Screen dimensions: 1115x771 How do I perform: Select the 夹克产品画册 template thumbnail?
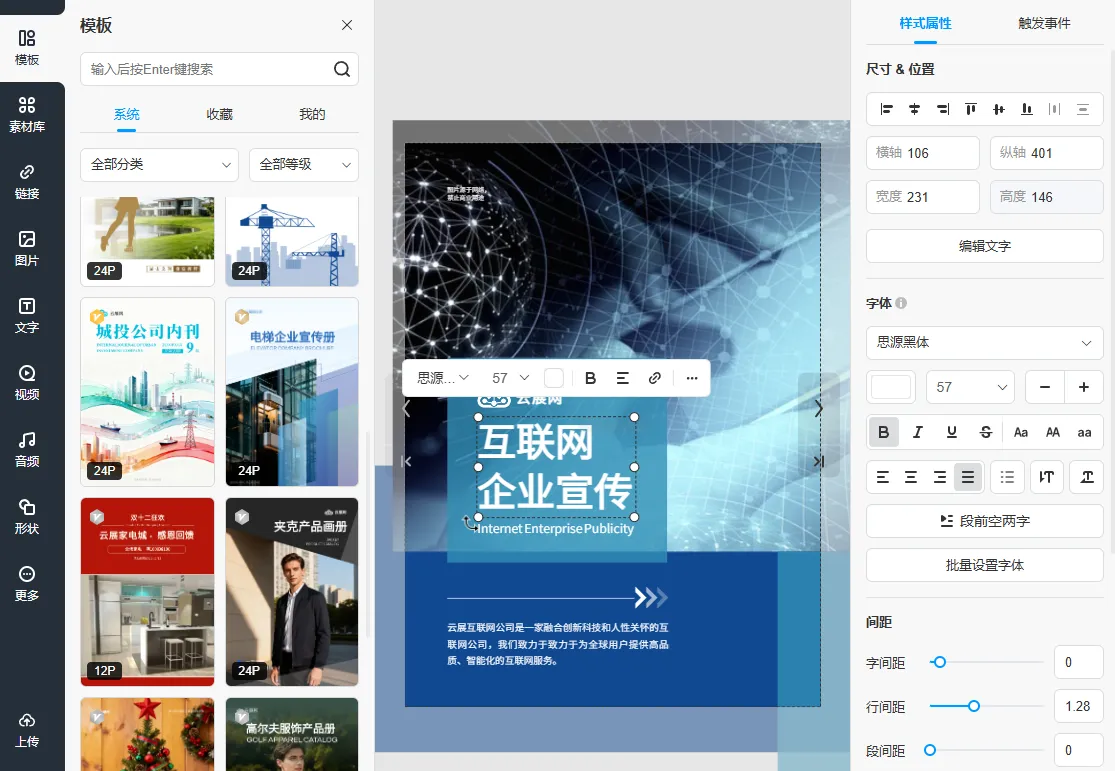(291, 590)
